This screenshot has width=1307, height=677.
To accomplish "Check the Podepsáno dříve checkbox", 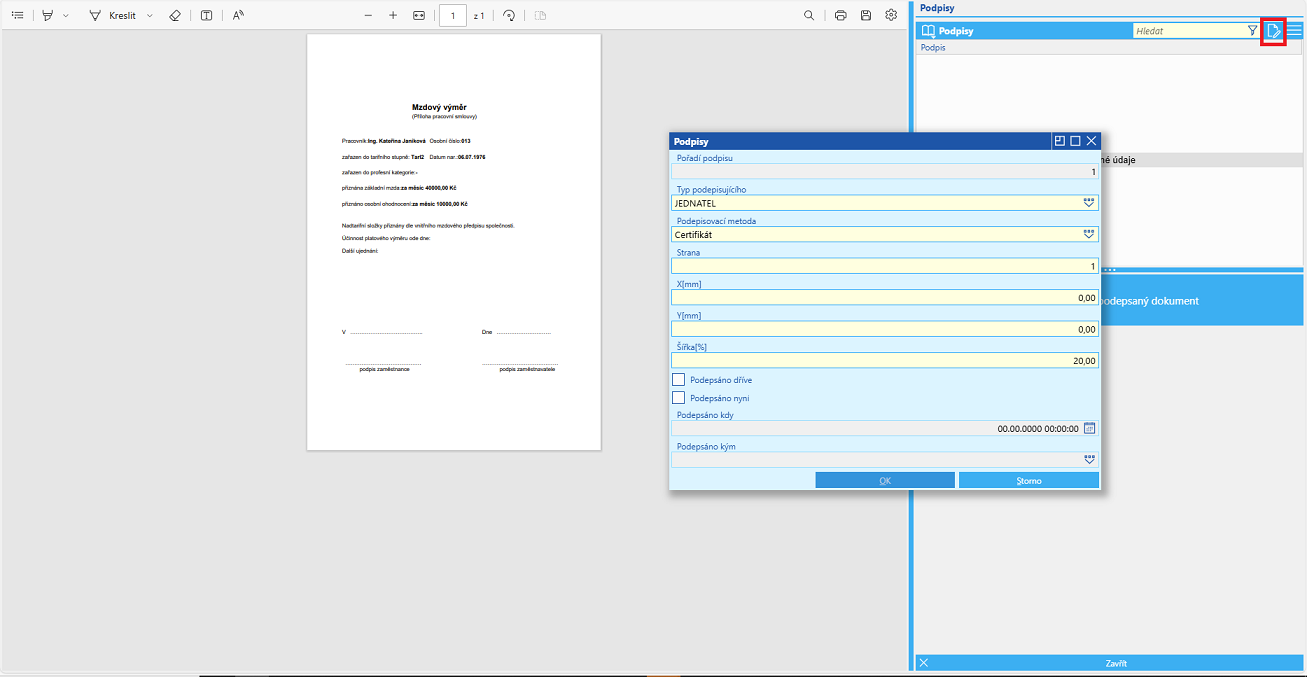I will (679, 380).
